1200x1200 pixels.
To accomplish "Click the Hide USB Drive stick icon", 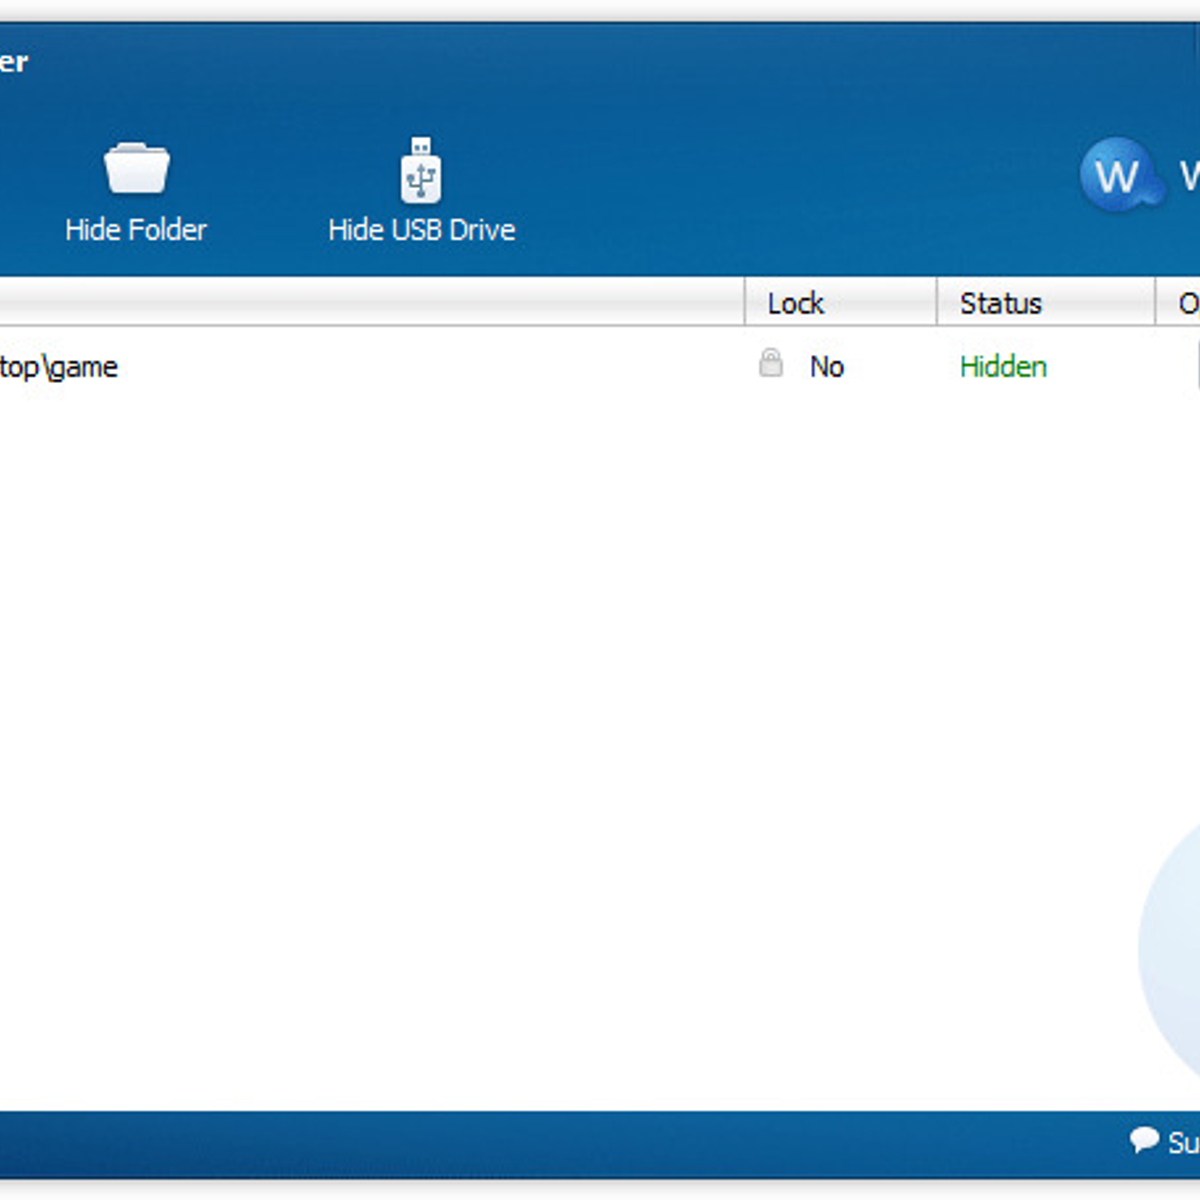I will [421, 171].
